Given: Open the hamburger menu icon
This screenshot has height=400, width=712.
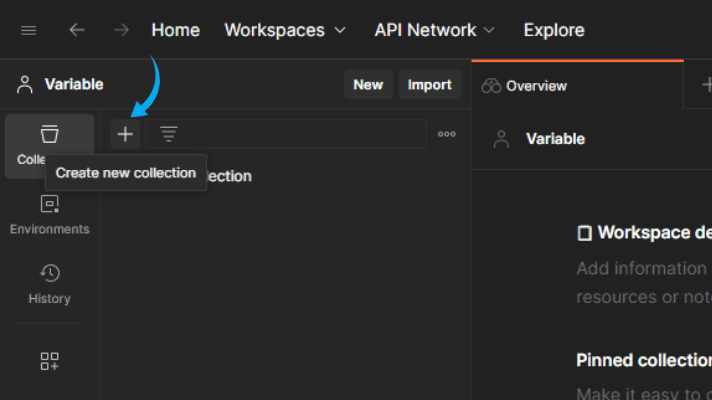Looking at the screenshot, I should point(28,30).
